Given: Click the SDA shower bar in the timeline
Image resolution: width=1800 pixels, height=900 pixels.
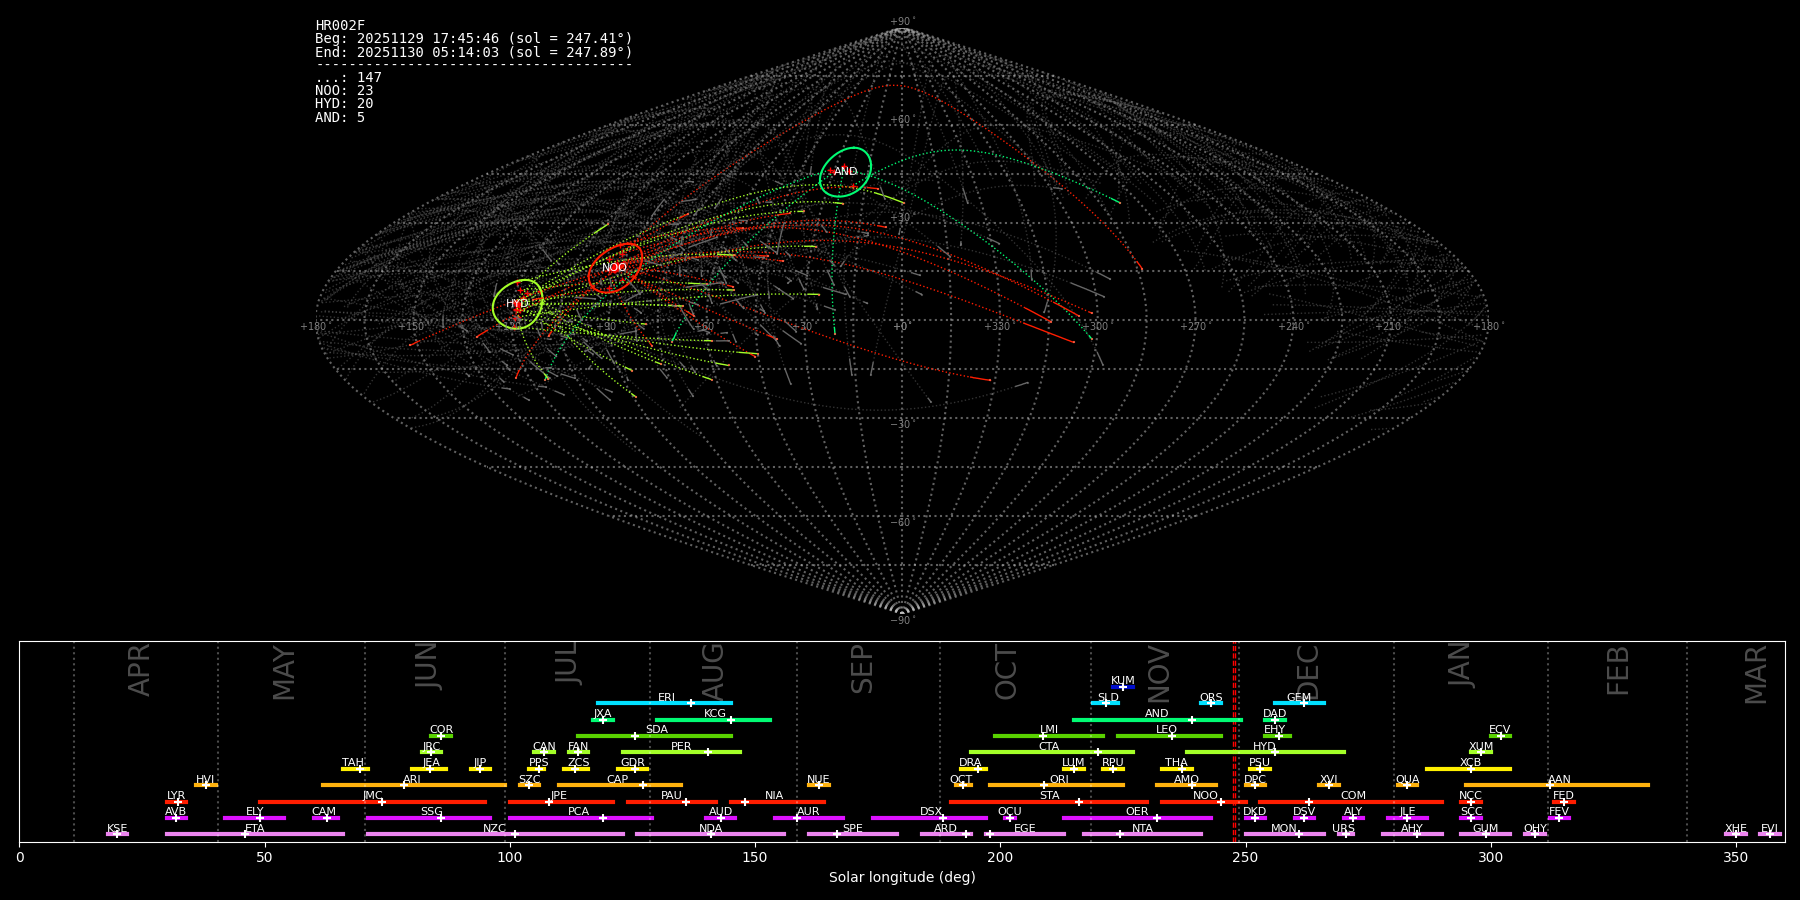Looking at the screenshot, I should tap(654, 736).
